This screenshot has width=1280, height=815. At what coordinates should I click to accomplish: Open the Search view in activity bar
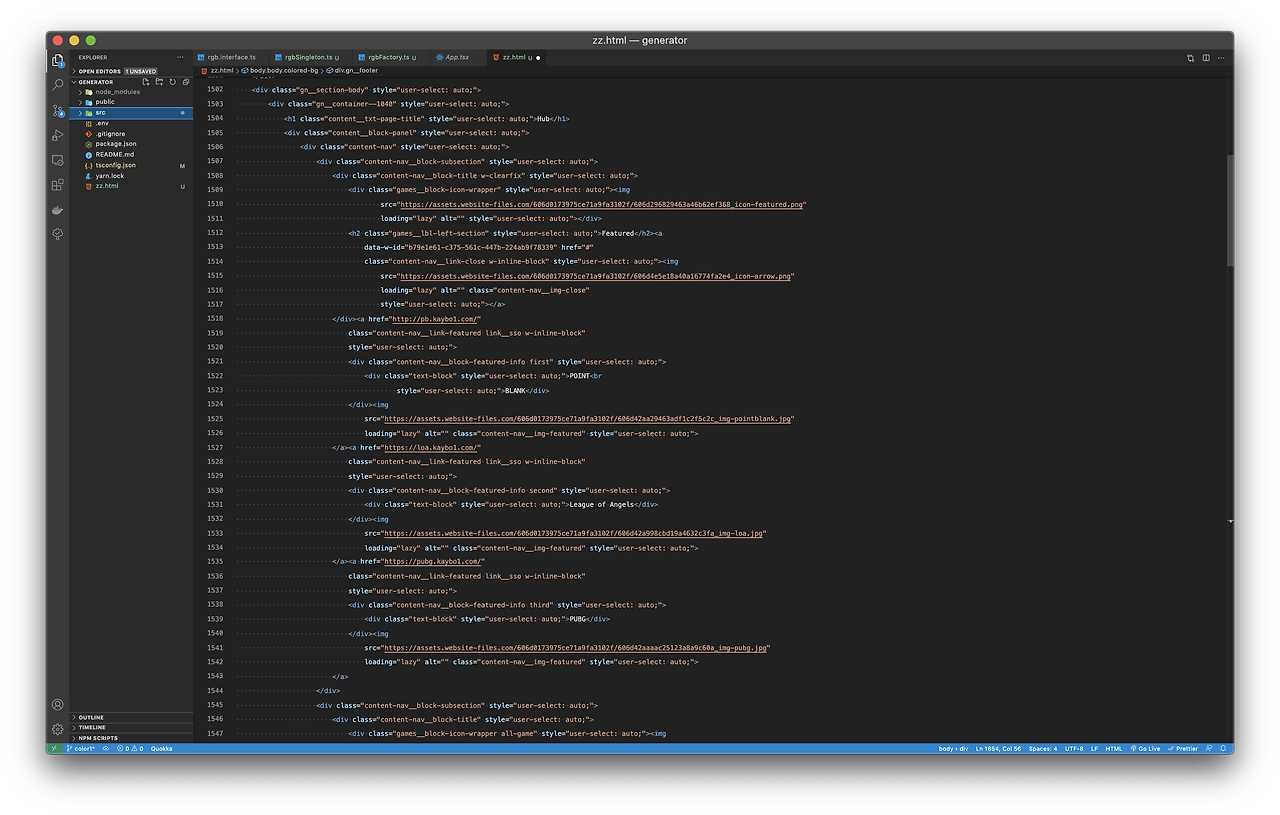[x=58, y=86]
